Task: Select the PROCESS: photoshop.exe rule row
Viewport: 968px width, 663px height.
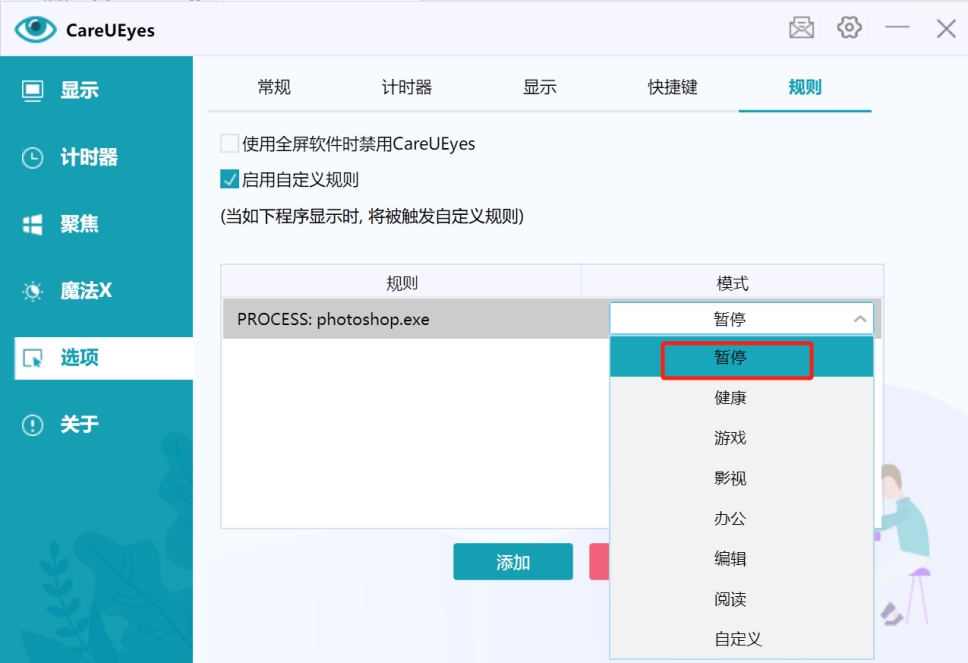Action: [x=400, y=318]
